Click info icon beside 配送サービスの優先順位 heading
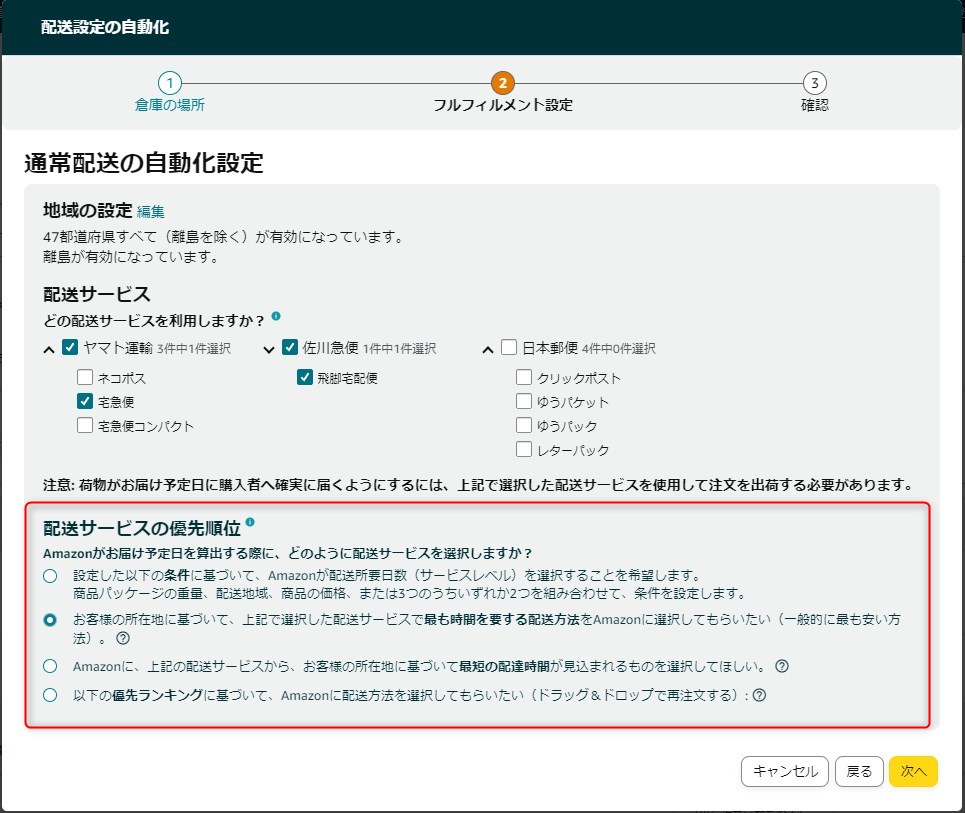 [x=250, y=522]
